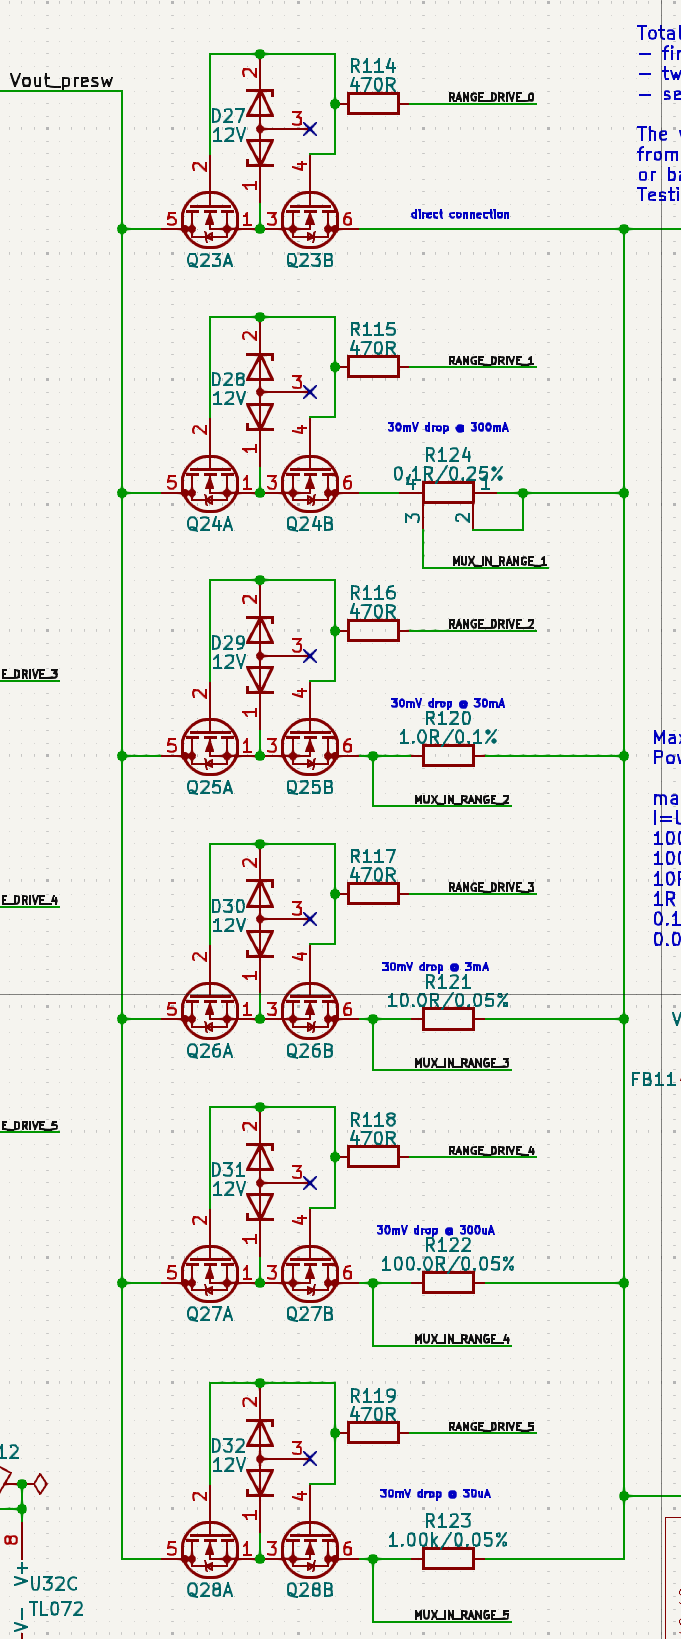Select the "30mV drop @ 300mA" annotation
681x1639 pixels.
[x=448, y=427]
